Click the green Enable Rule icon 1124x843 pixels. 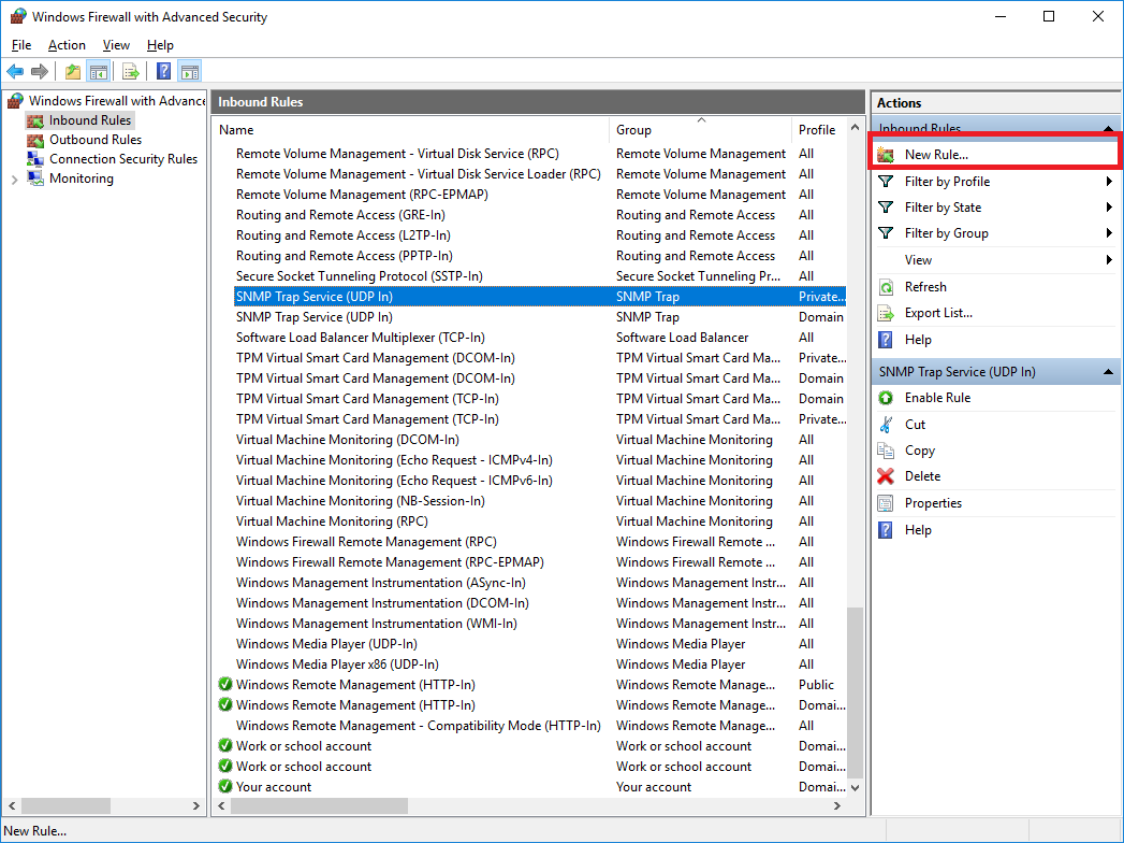[885, 398]
